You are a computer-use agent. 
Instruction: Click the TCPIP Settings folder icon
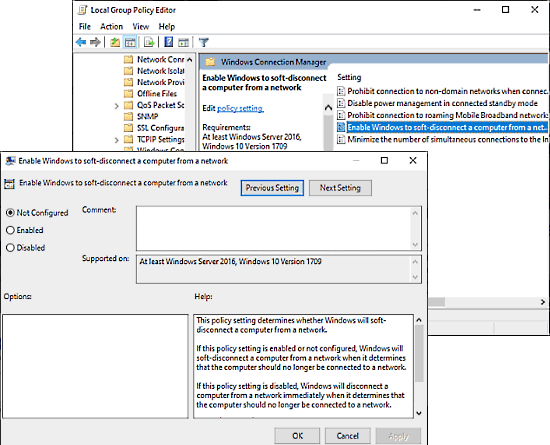point(129,140)
